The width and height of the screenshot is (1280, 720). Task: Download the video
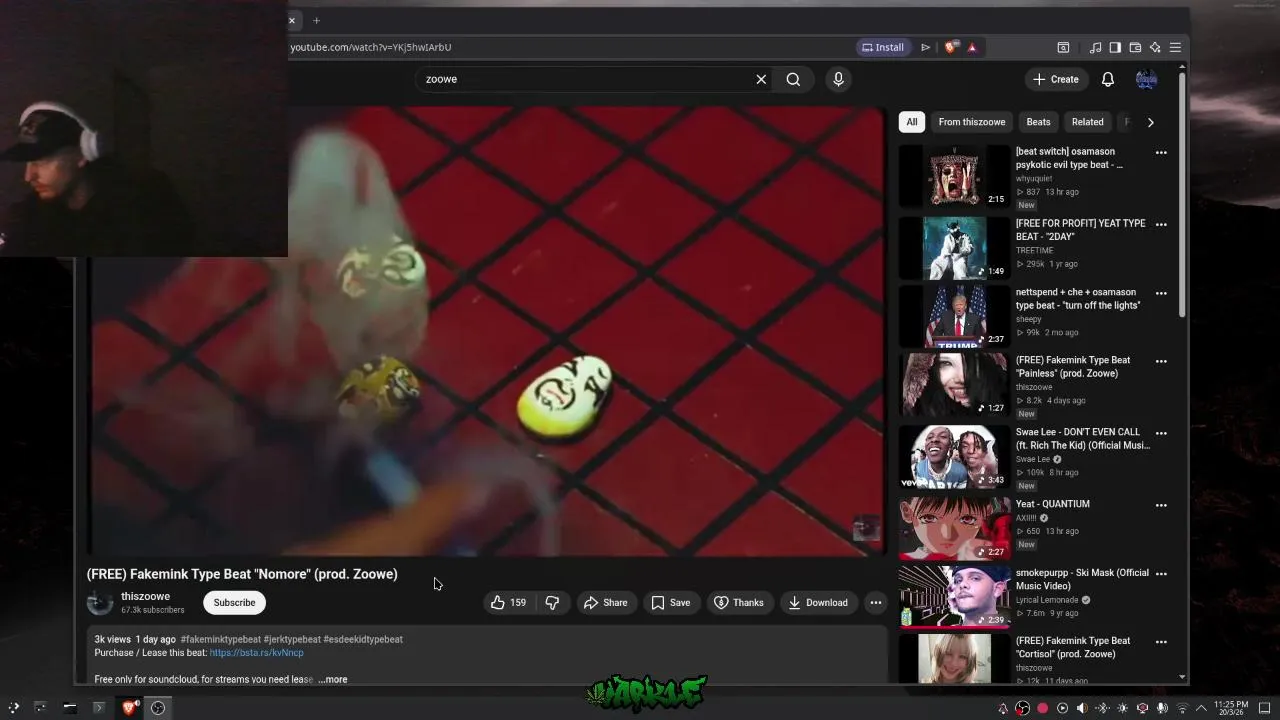[818, 602]
